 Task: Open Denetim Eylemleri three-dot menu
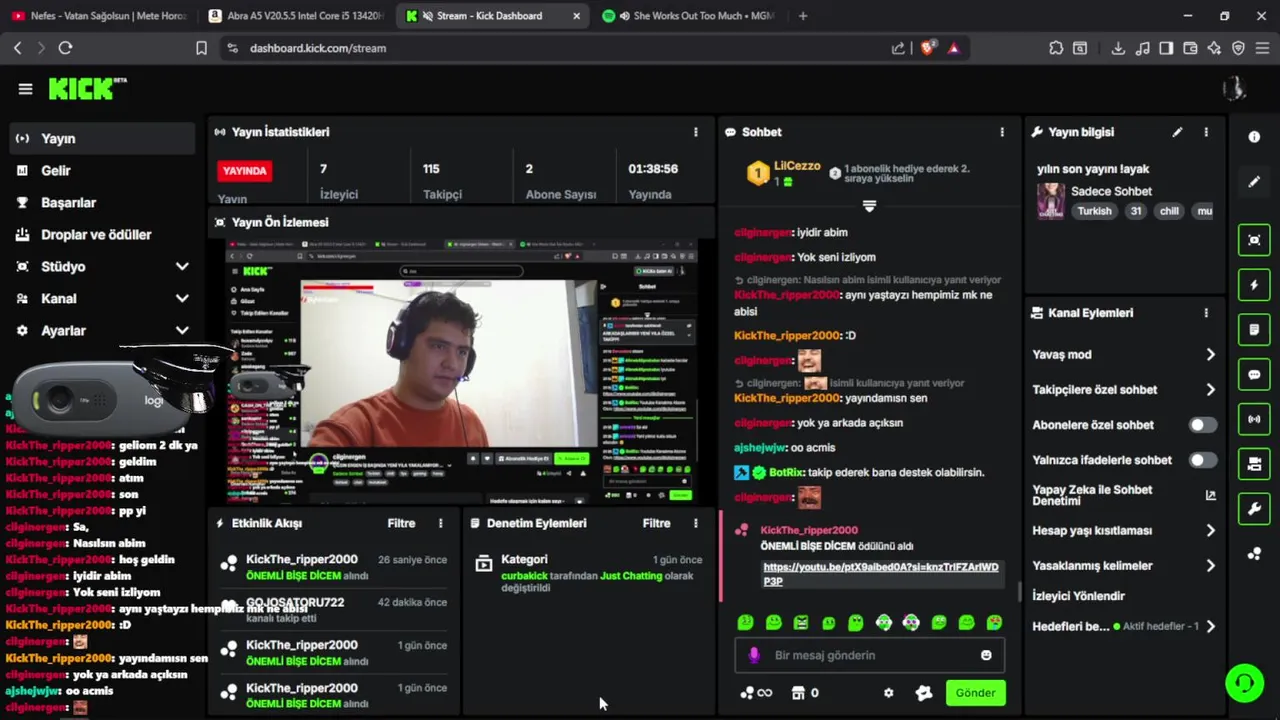click(x=696, y=523)
